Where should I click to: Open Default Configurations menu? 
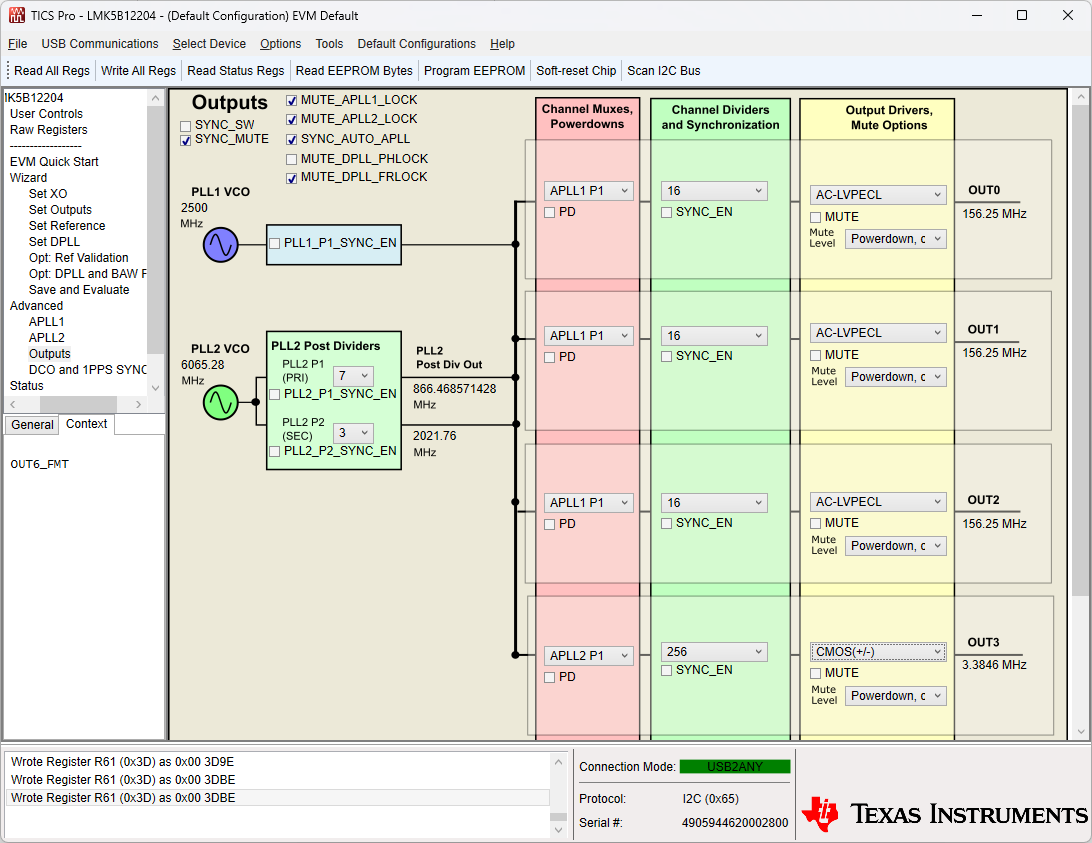tap(416, 44)
